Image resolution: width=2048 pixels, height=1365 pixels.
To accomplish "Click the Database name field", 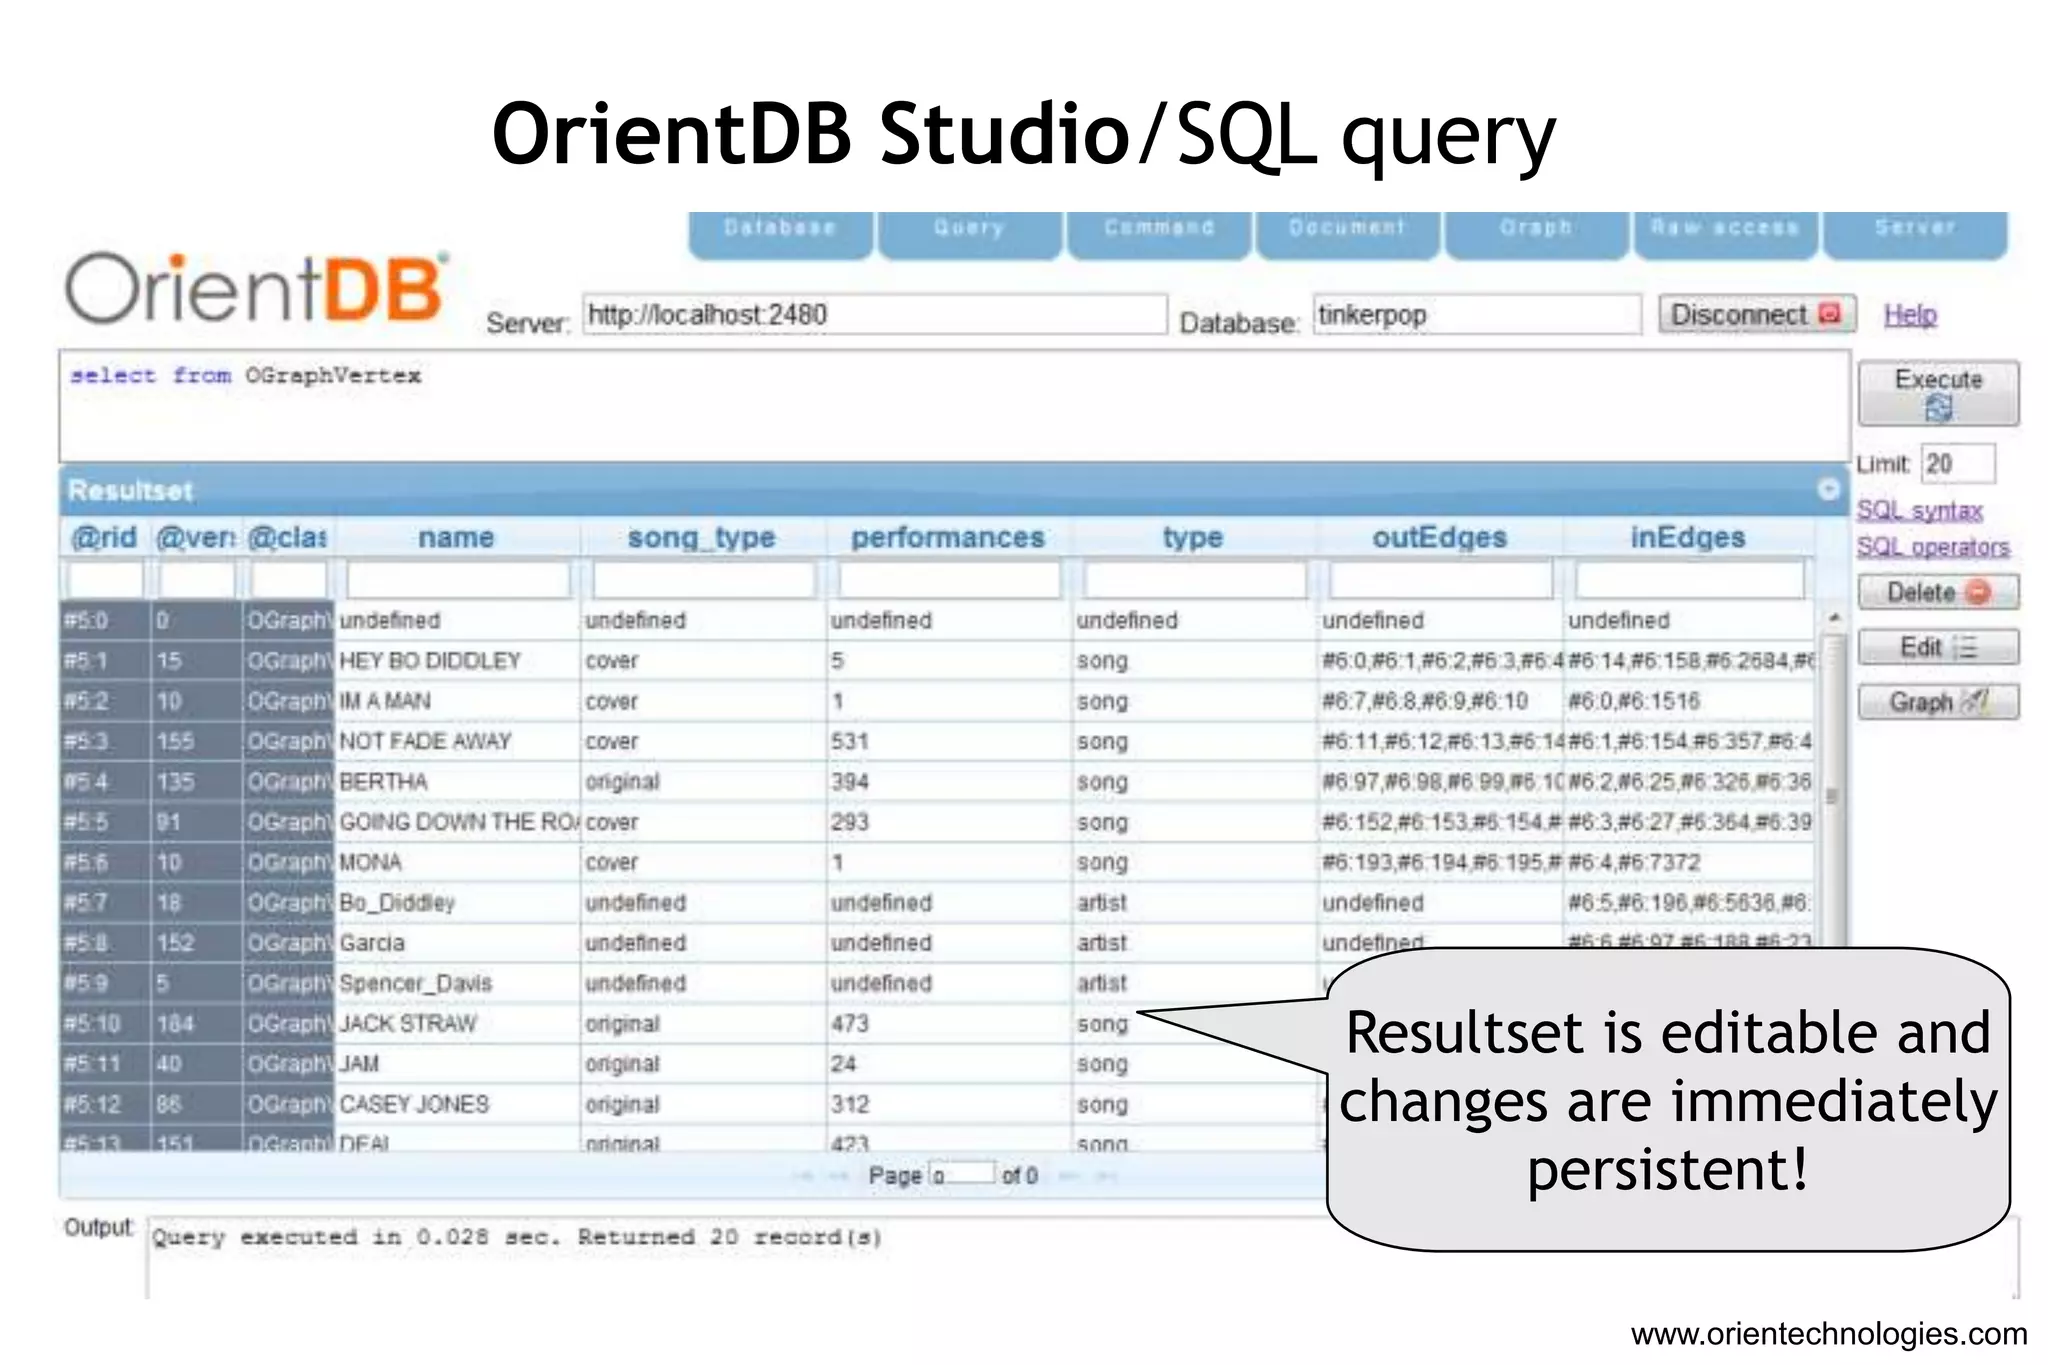I will pyautogui.click(x=1477, y=315).
